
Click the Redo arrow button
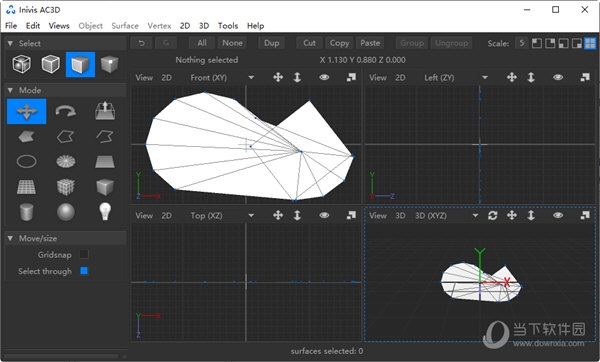[166, 43]
